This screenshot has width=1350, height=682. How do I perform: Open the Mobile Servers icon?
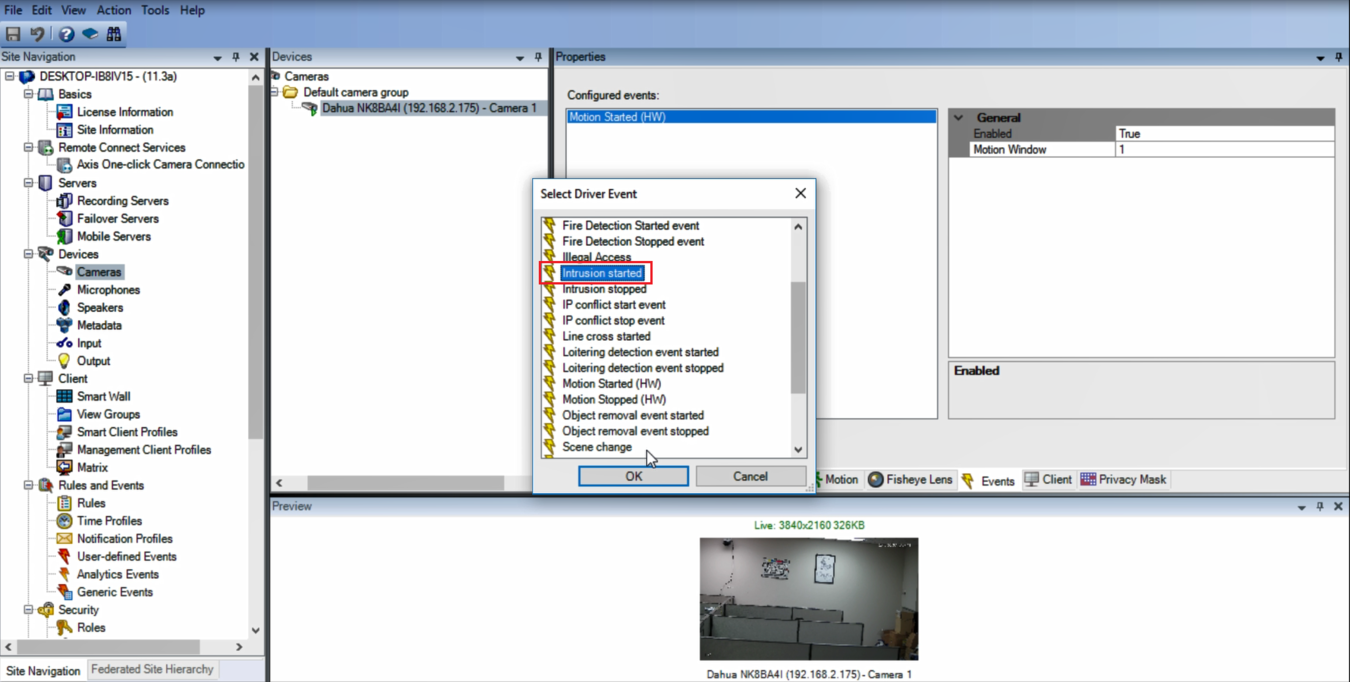click(64, 237)
